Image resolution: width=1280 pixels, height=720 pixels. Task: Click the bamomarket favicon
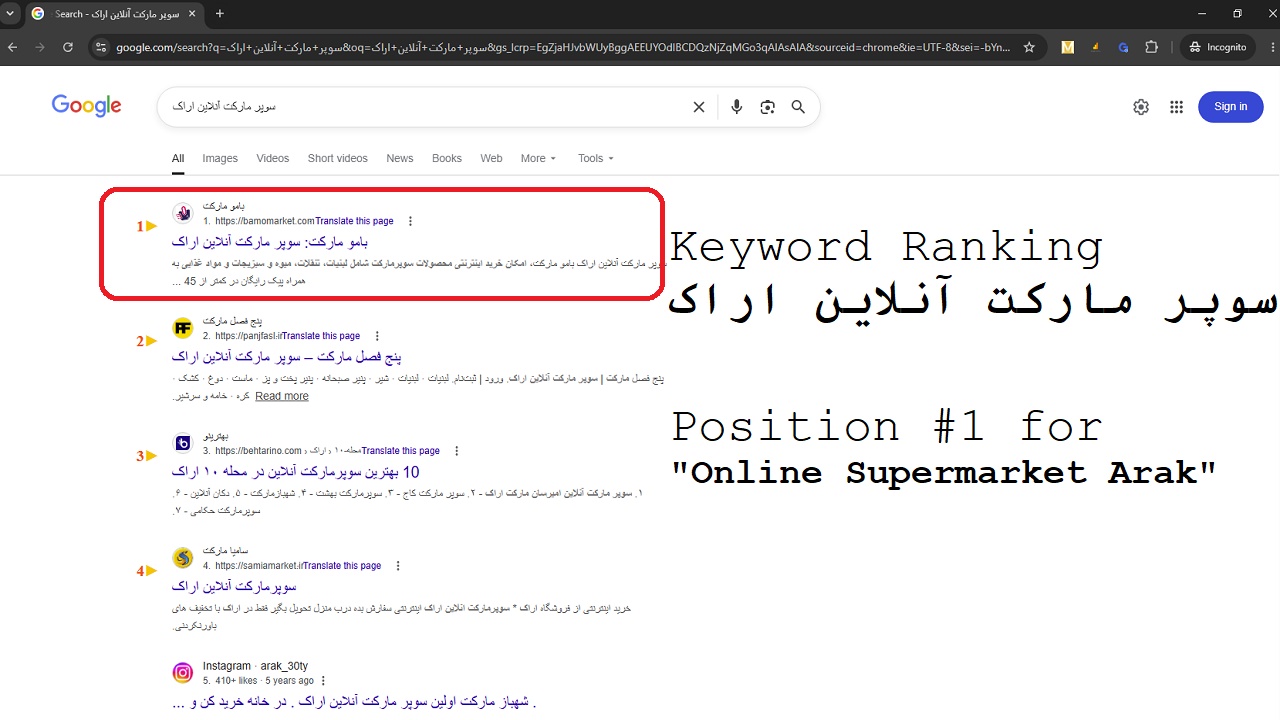coord(182,213)
